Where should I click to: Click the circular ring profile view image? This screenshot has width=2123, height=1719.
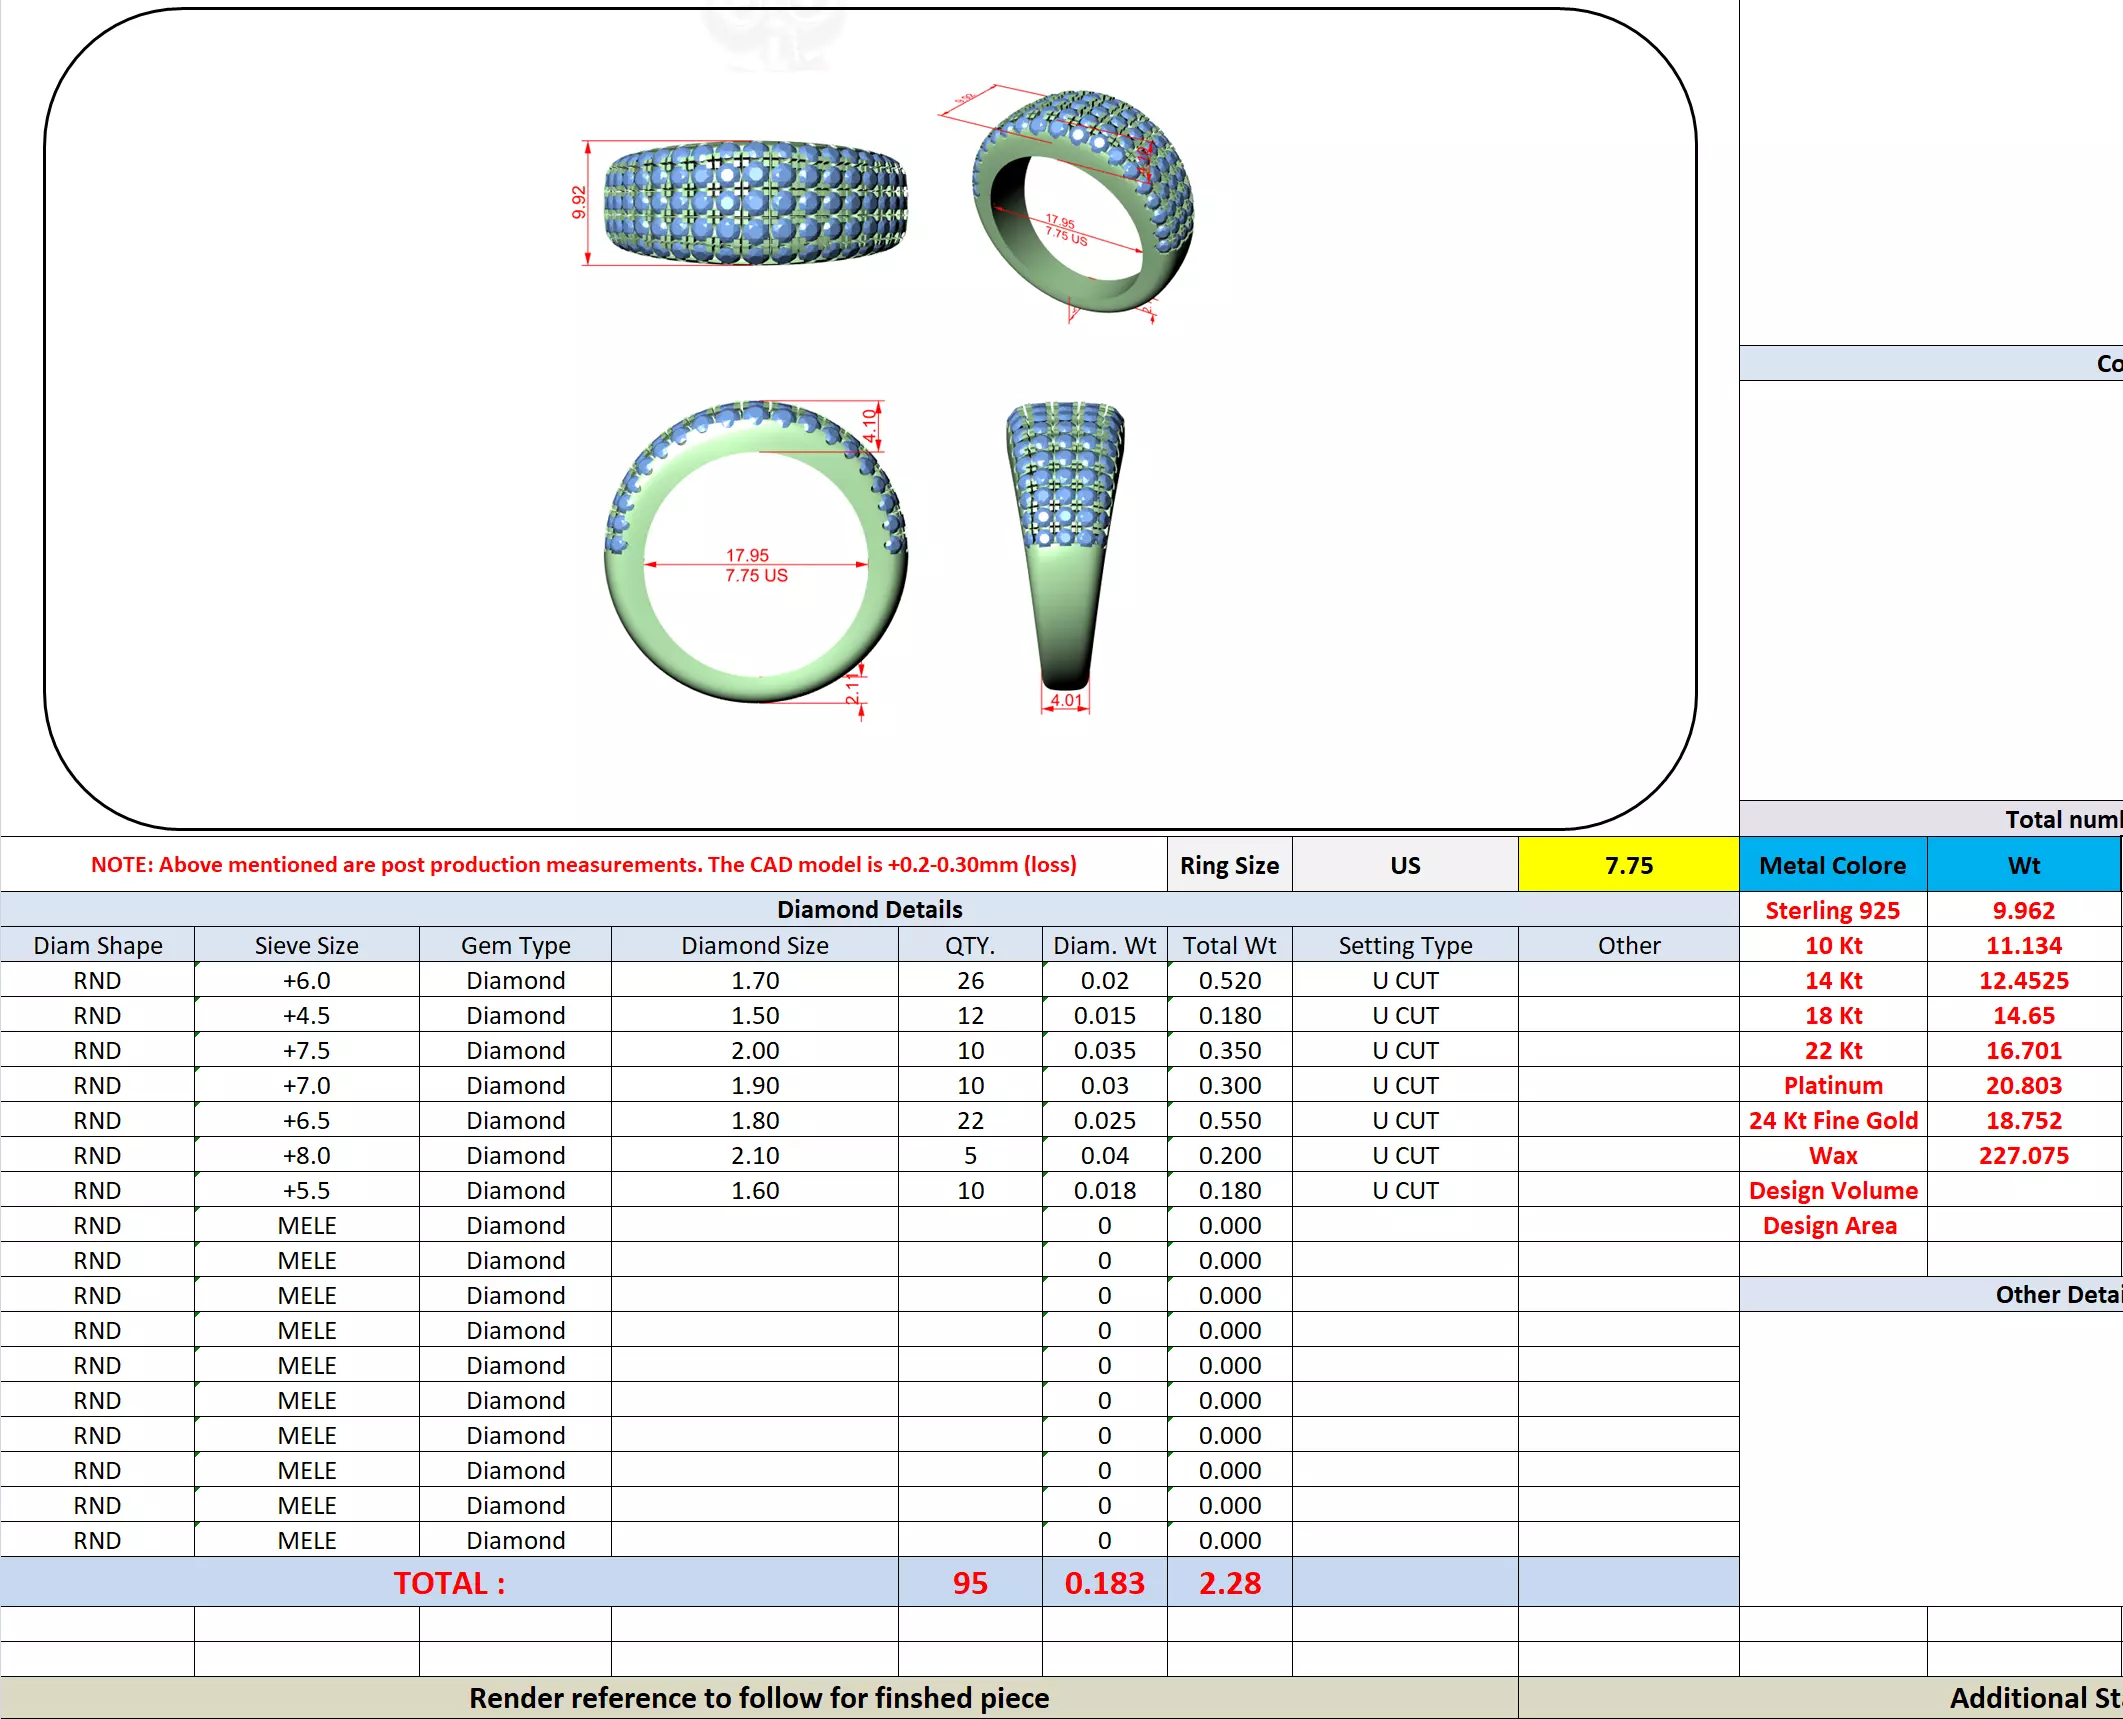[755, 553]
